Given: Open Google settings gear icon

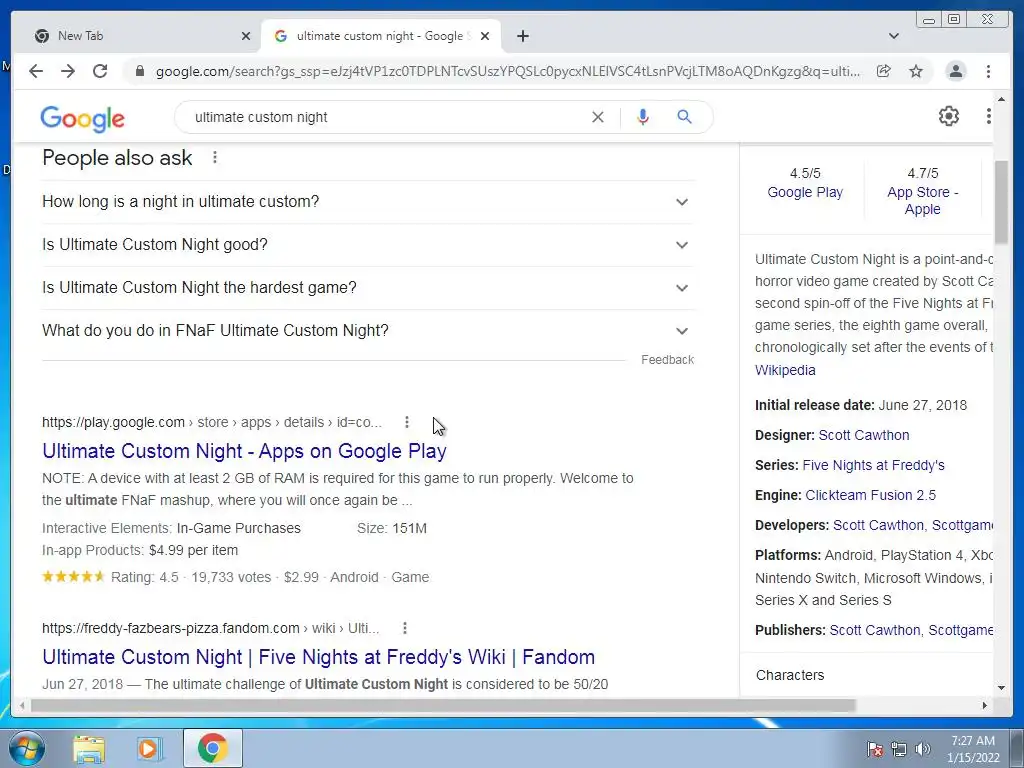Looking at the screenshot, I should [x=949, y=116].
